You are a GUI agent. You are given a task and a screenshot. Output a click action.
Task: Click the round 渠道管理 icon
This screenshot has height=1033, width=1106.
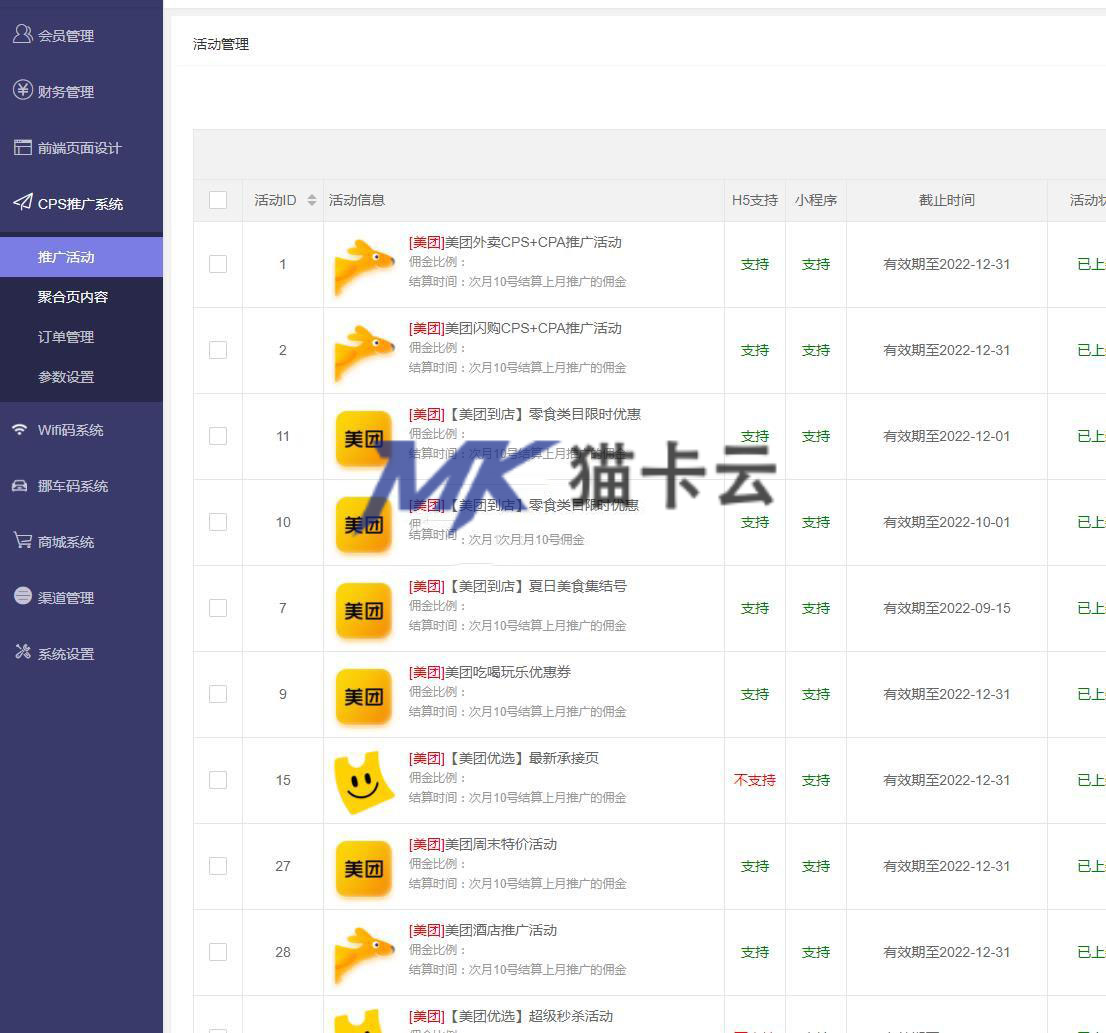click(x=23, y=596)
